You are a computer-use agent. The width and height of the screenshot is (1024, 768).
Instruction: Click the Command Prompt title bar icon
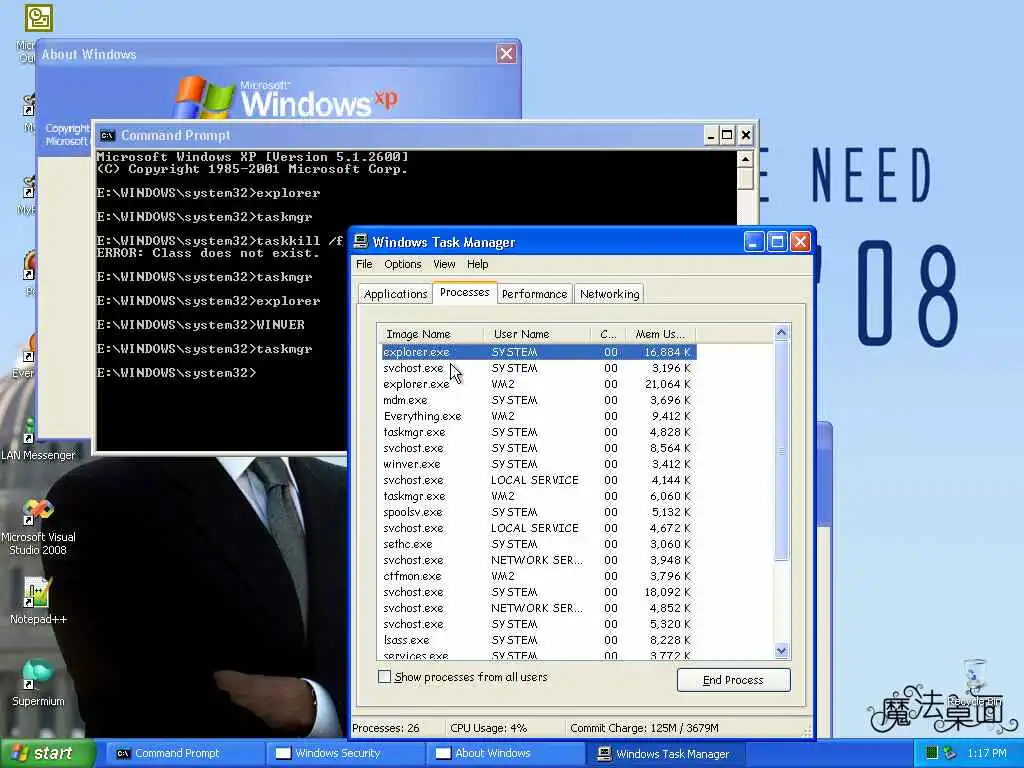click(x=107, y=136)
